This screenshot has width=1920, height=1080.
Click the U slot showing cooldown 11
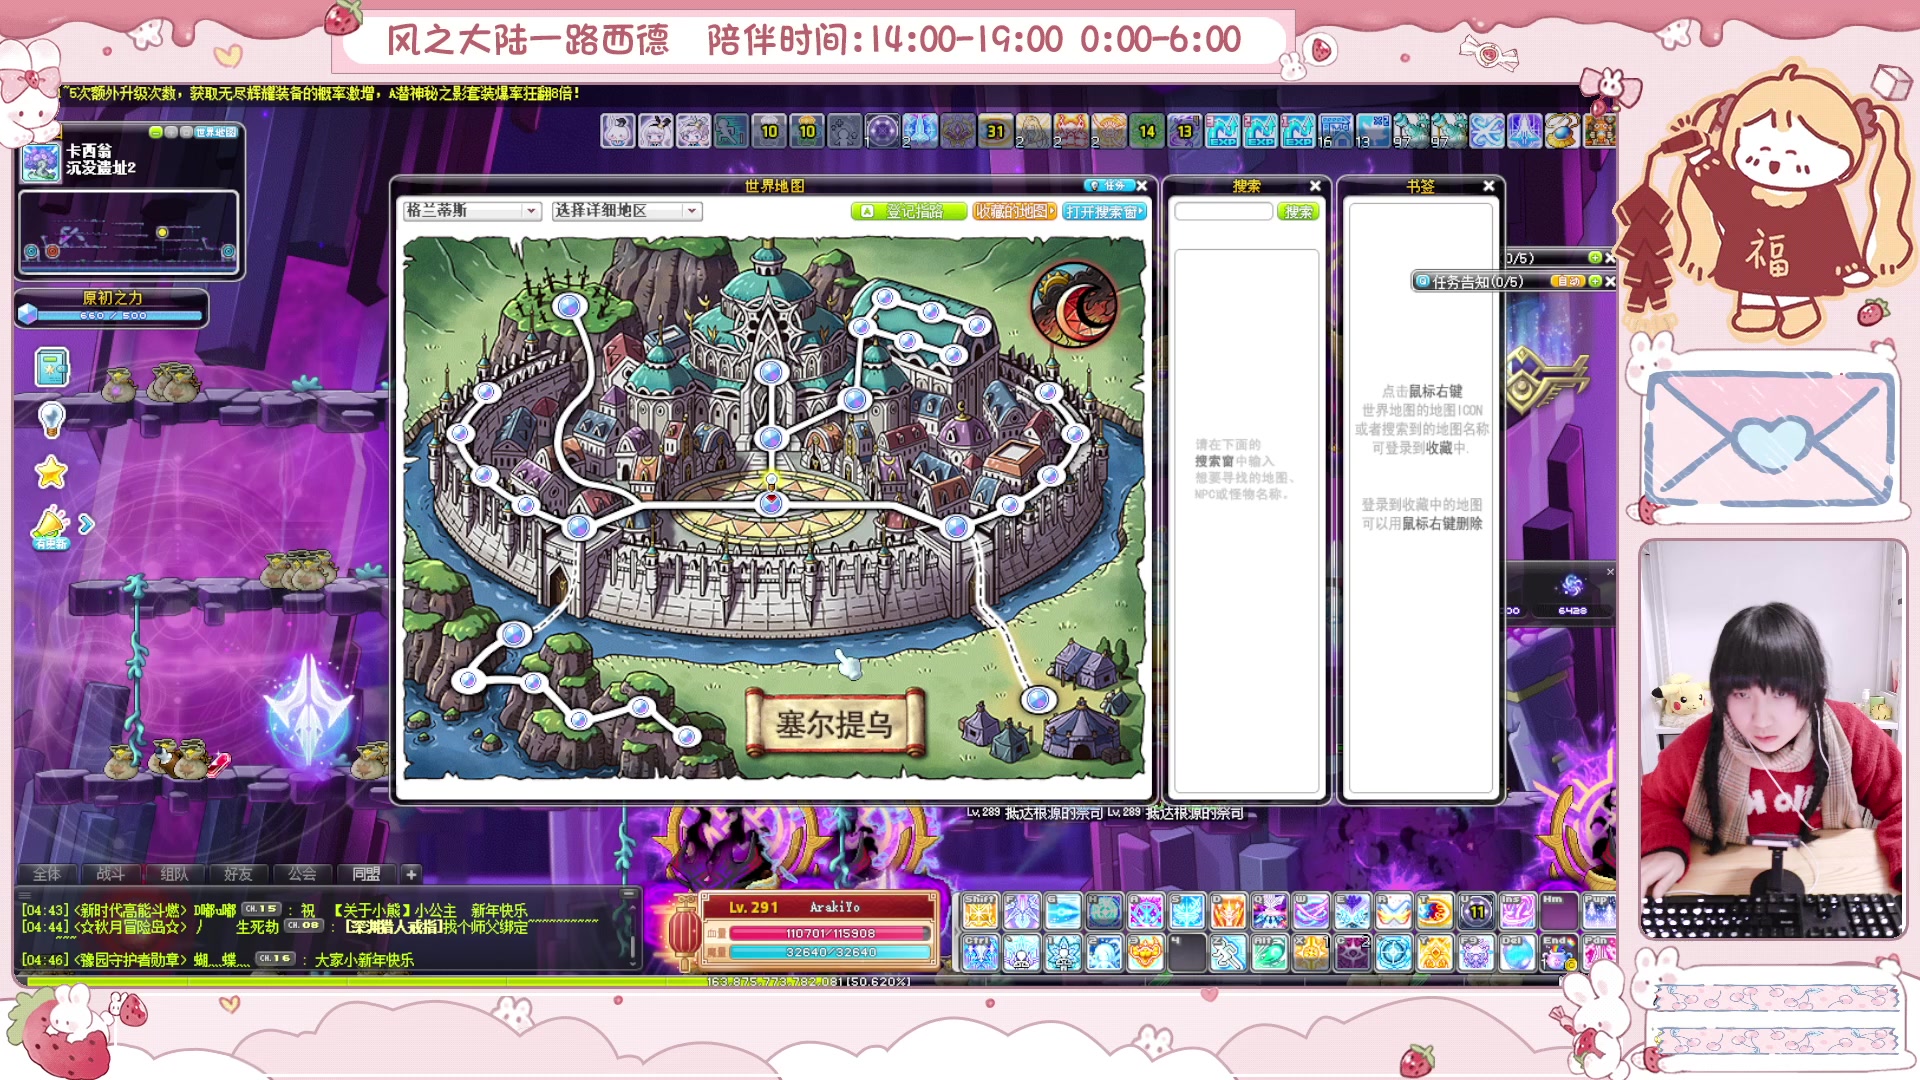[x=1476, y=911]
